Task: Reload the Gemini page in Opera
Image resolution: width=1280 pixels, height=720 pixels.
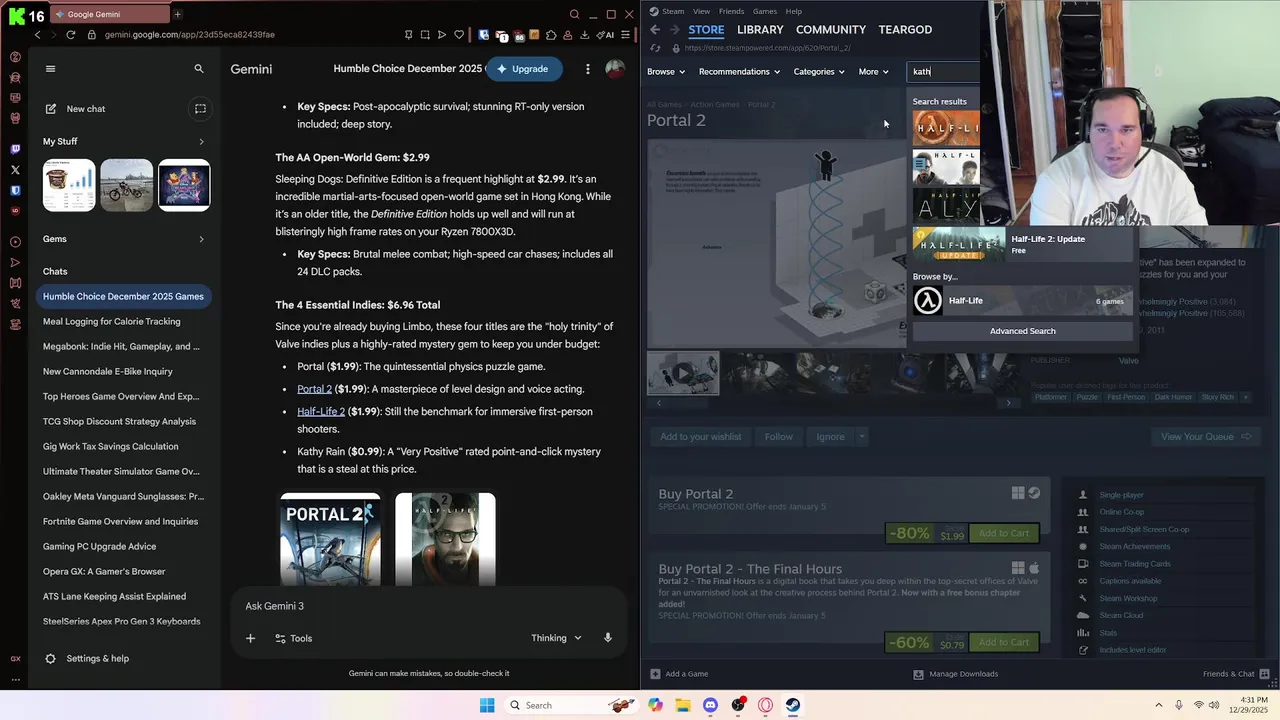Action: click(x=70, y=35)
